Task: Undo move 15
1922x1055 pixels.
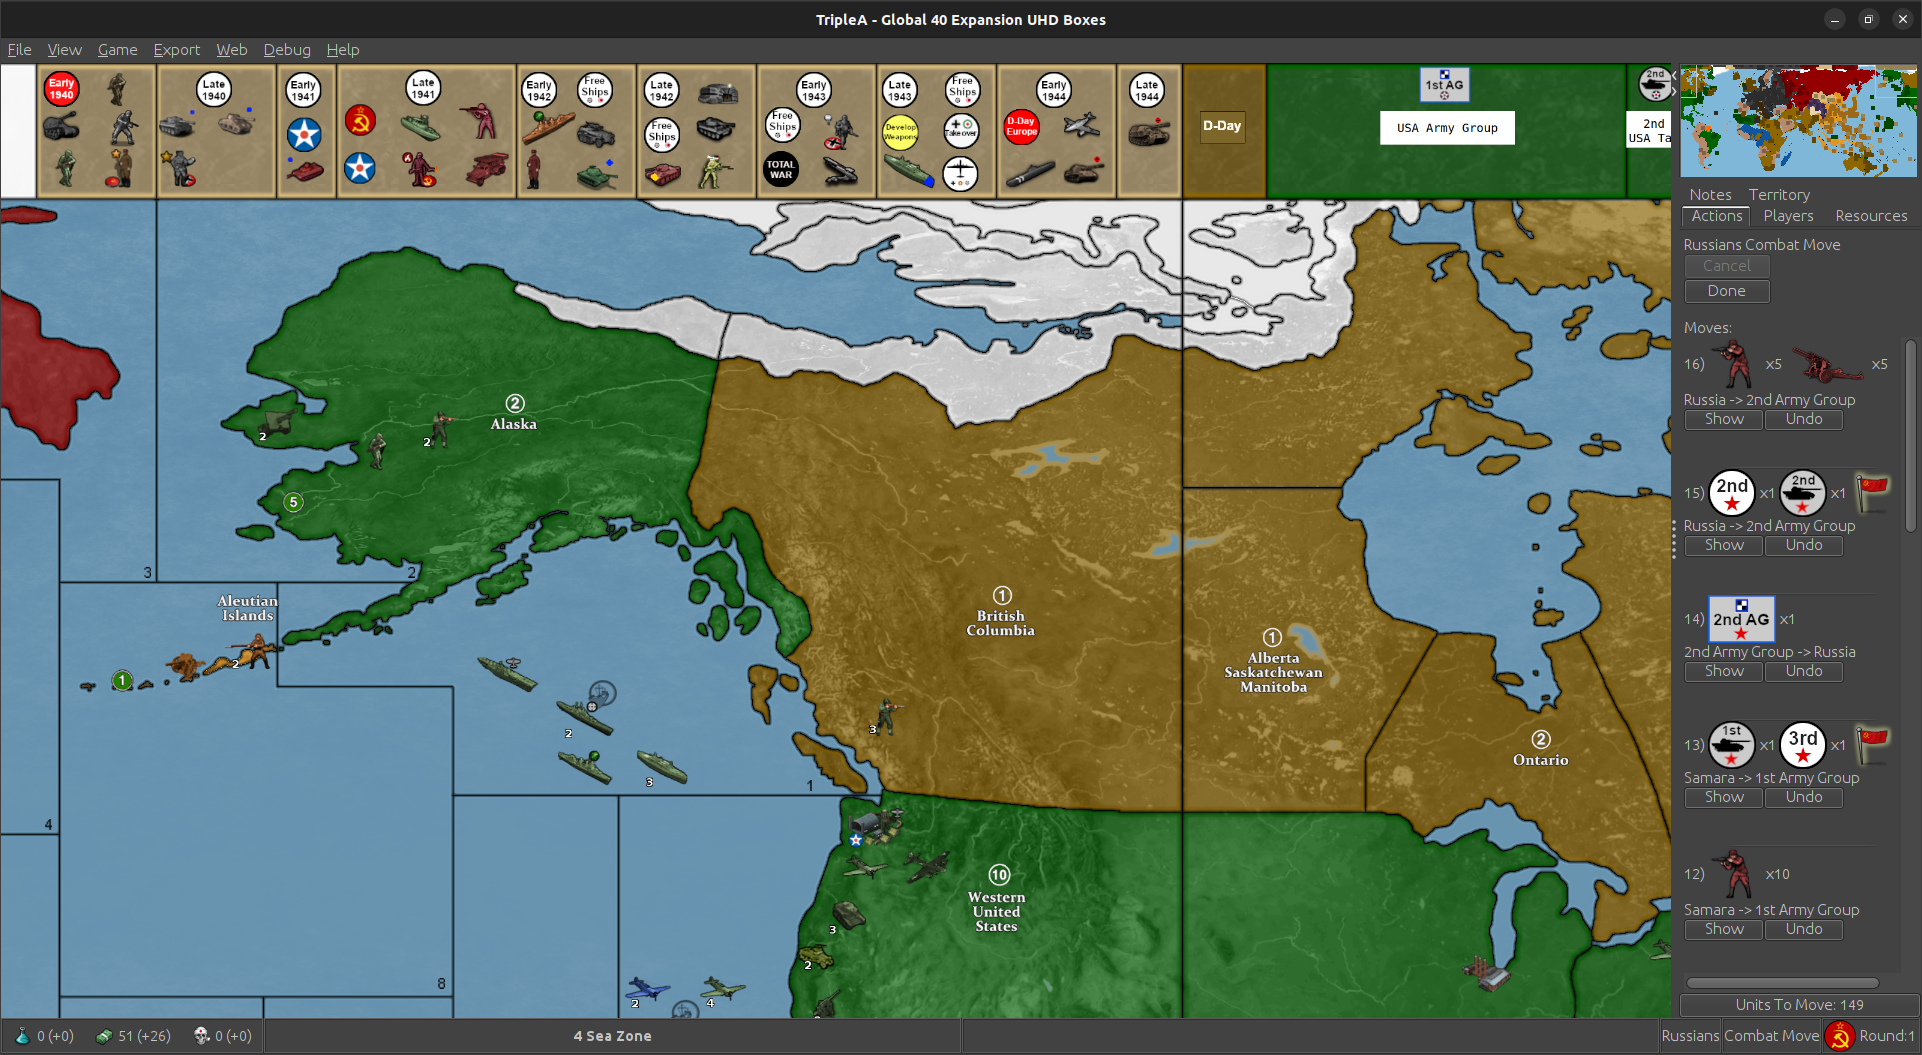Action: 1804,545
